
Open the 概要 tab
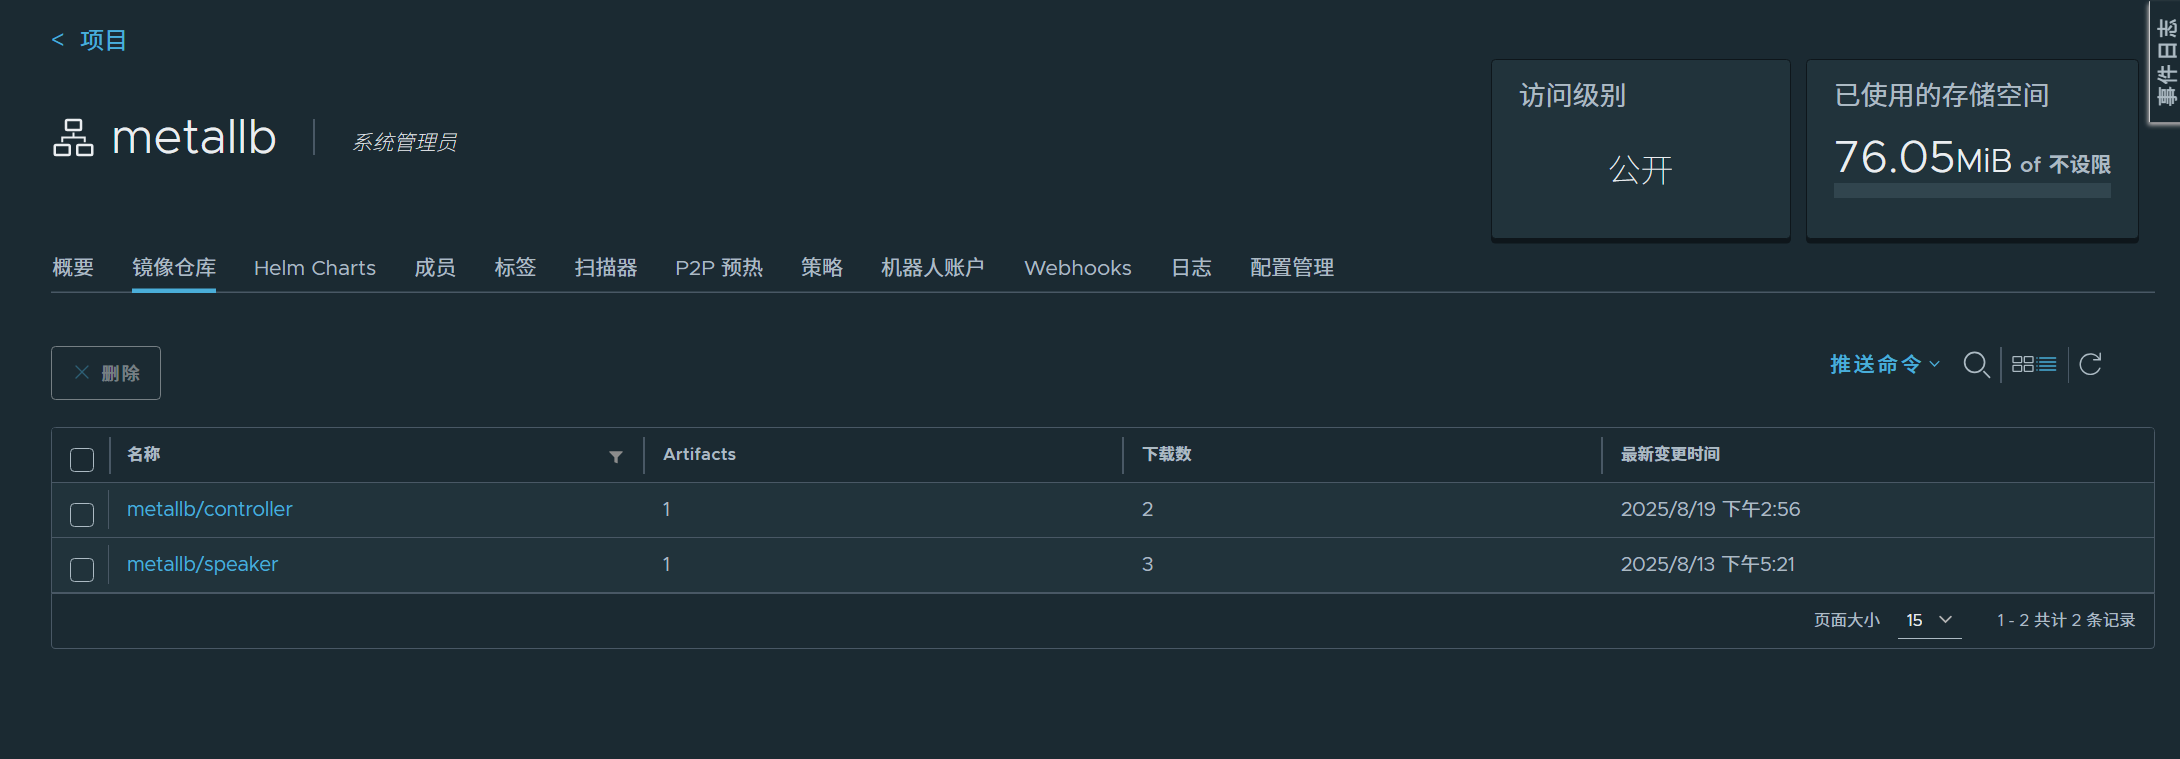click(73, 268)
